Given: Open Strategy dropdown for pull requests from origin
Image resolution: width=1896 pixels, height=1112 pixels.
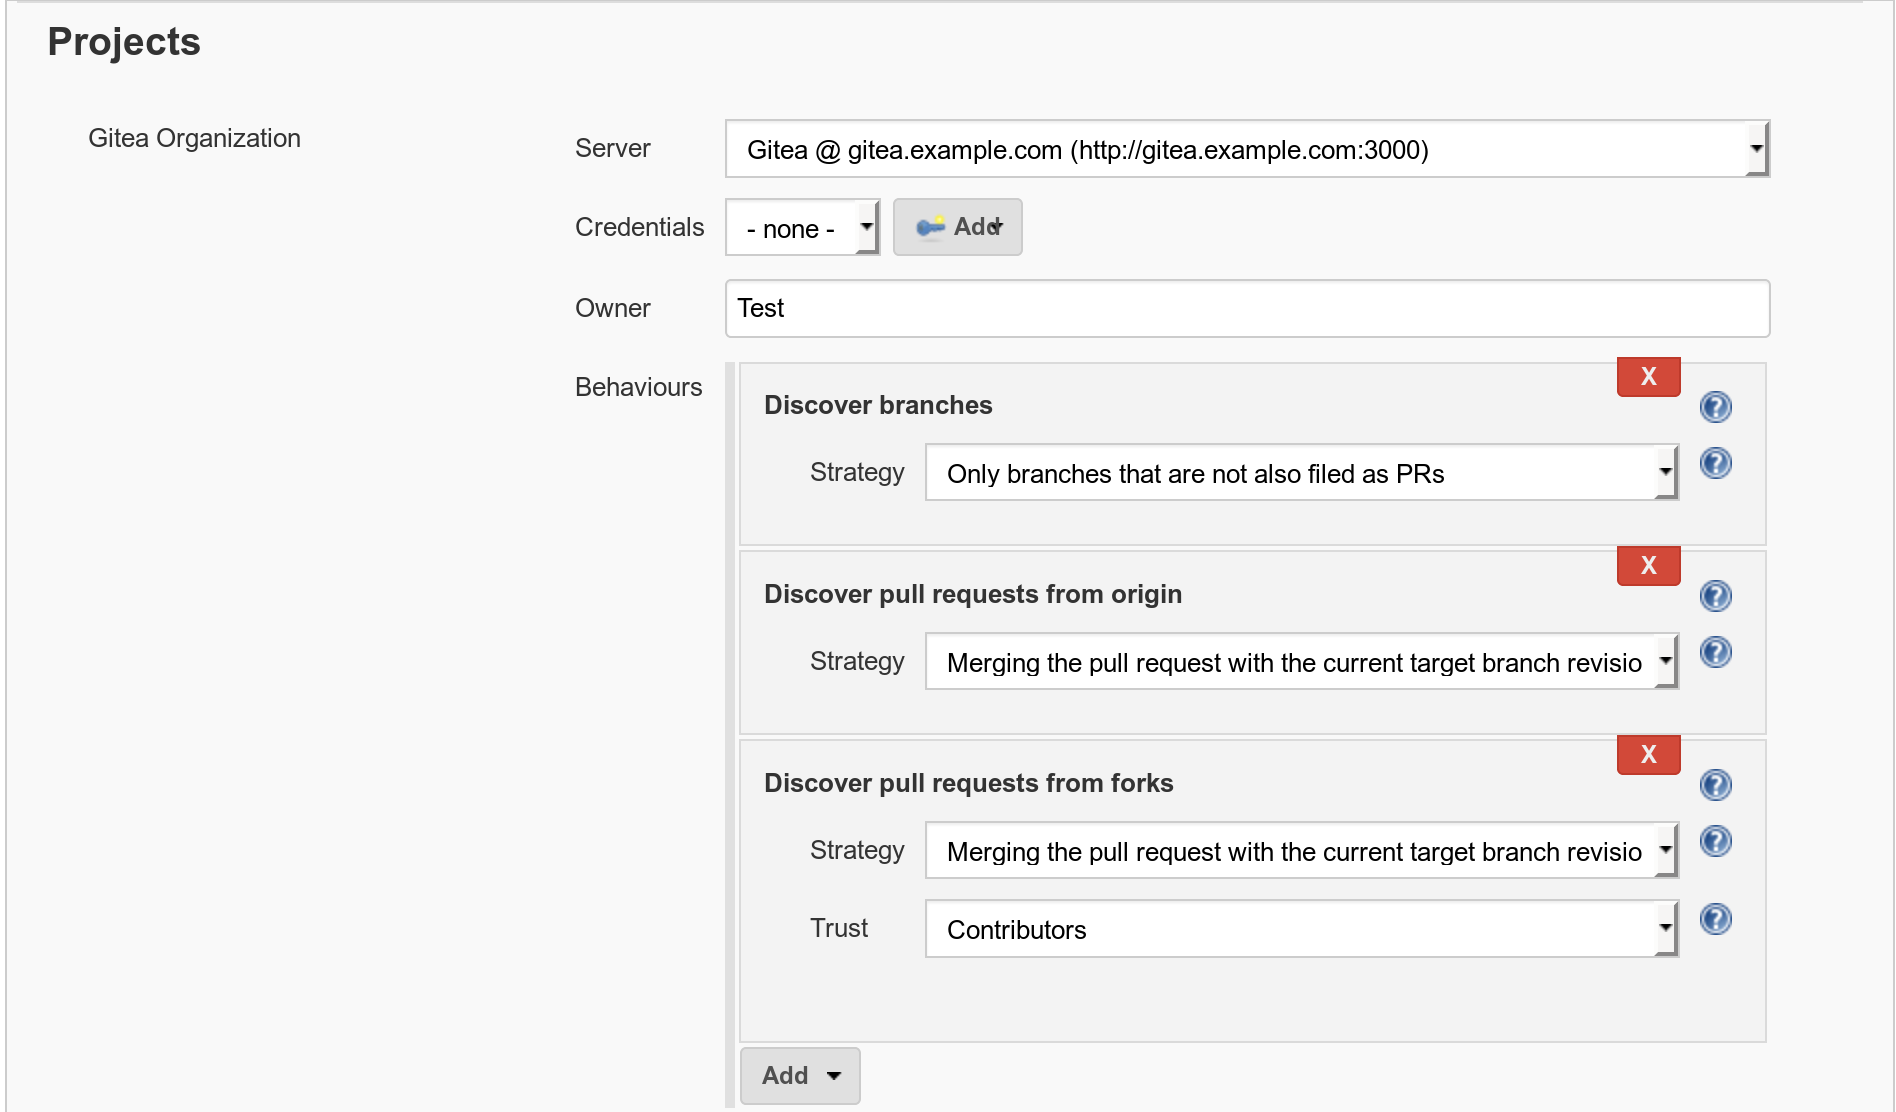Looking at the screenshot, I should (1300, 662).
